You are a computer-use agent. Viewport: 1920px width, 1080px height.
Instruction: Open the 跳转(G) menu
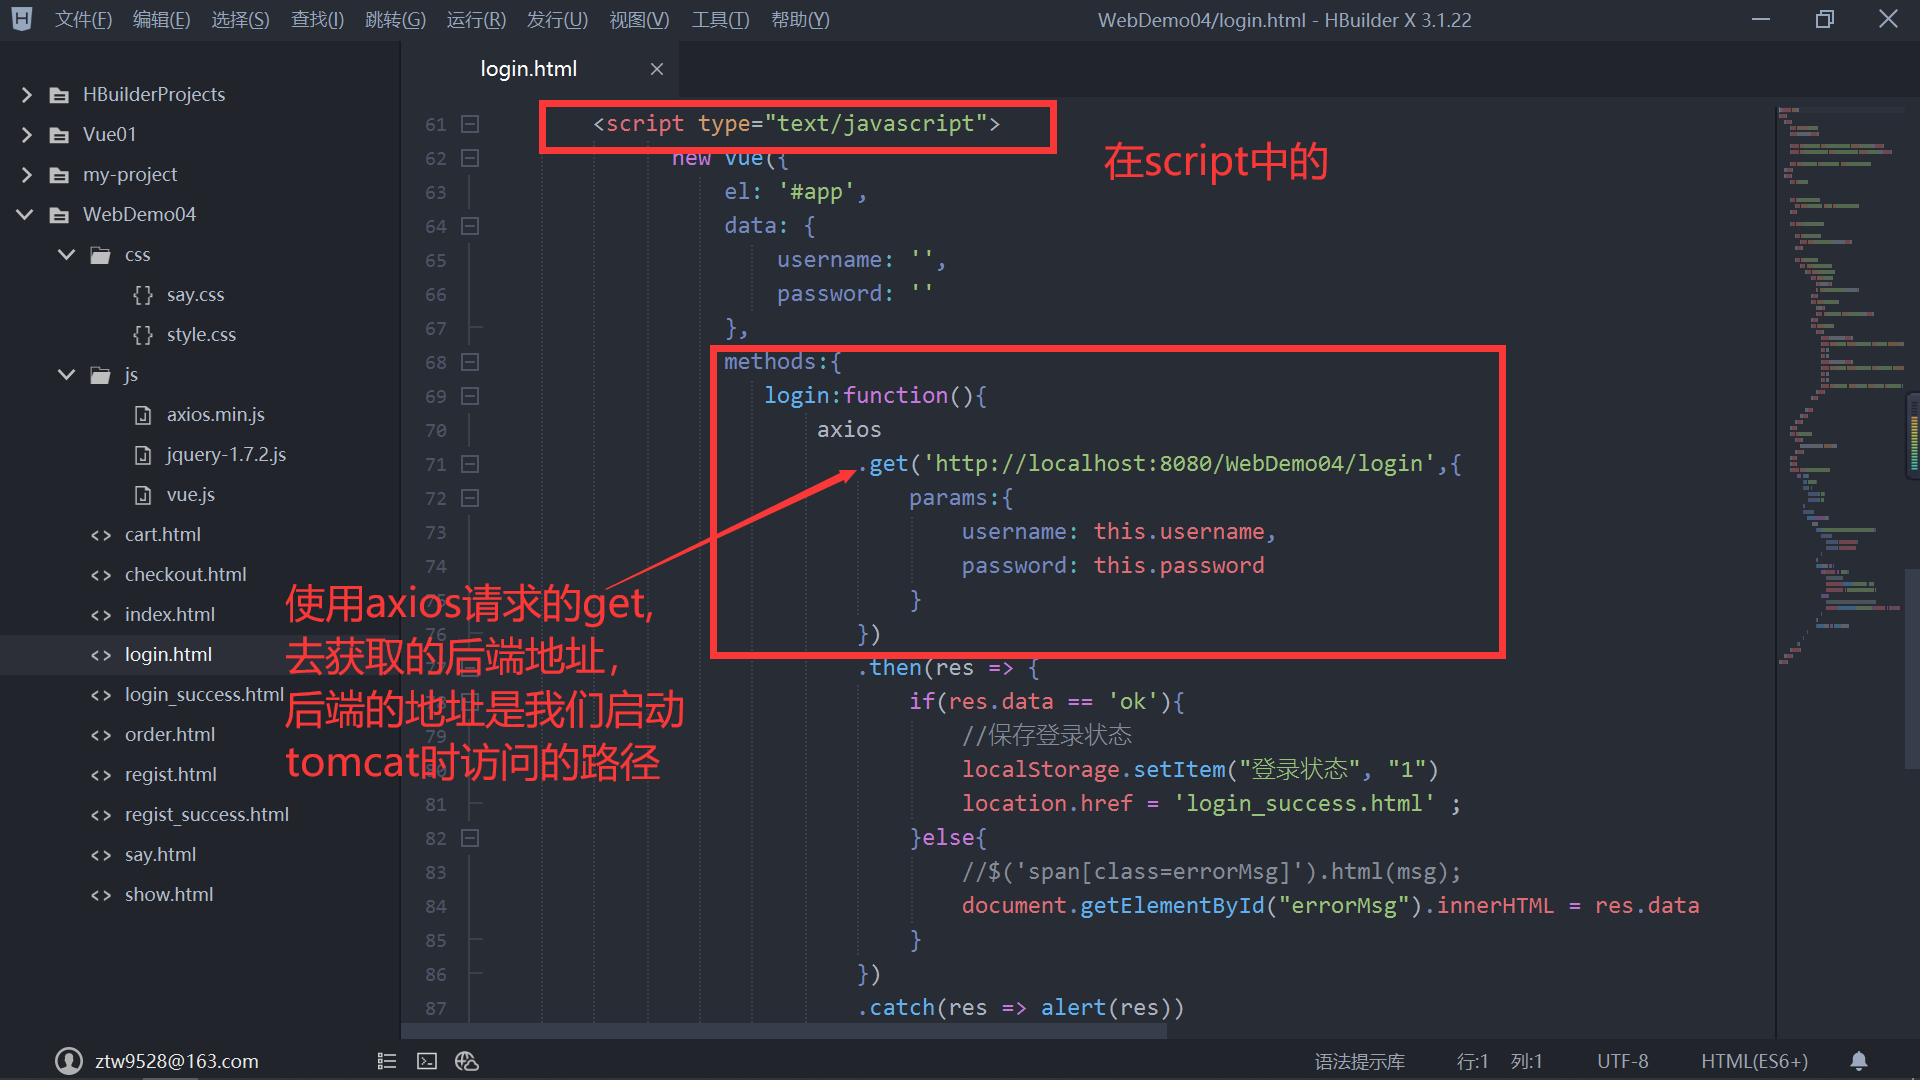[395, 20]
